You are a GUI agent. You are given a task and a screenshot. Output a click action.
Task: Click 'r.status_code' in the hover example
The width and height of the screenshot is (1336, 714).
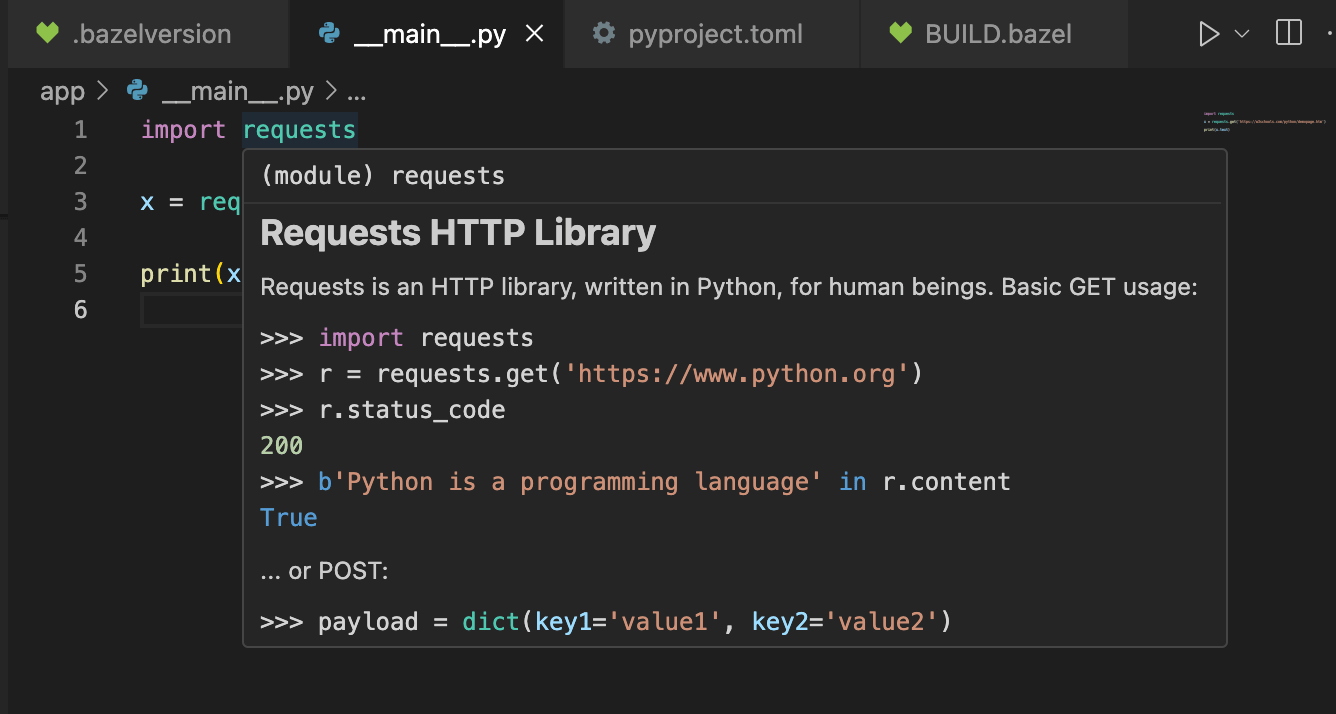click(411, 410)
